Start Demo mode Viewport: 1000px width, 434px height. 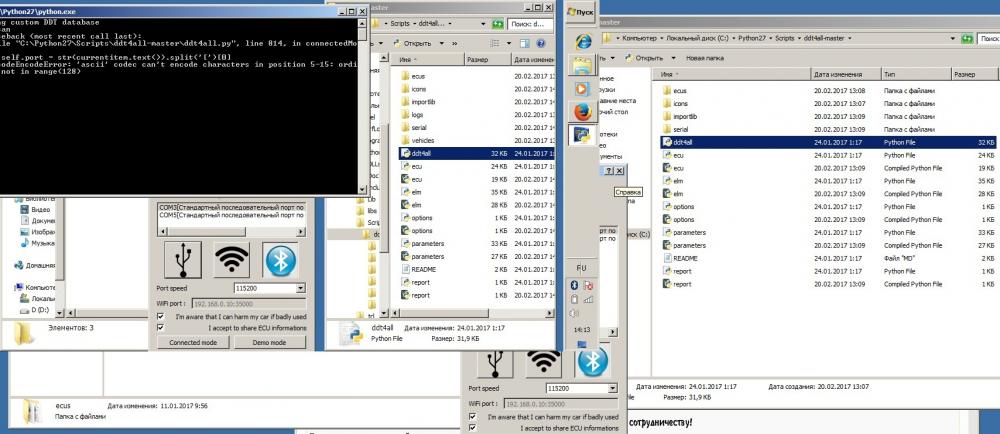click(269, 342)
